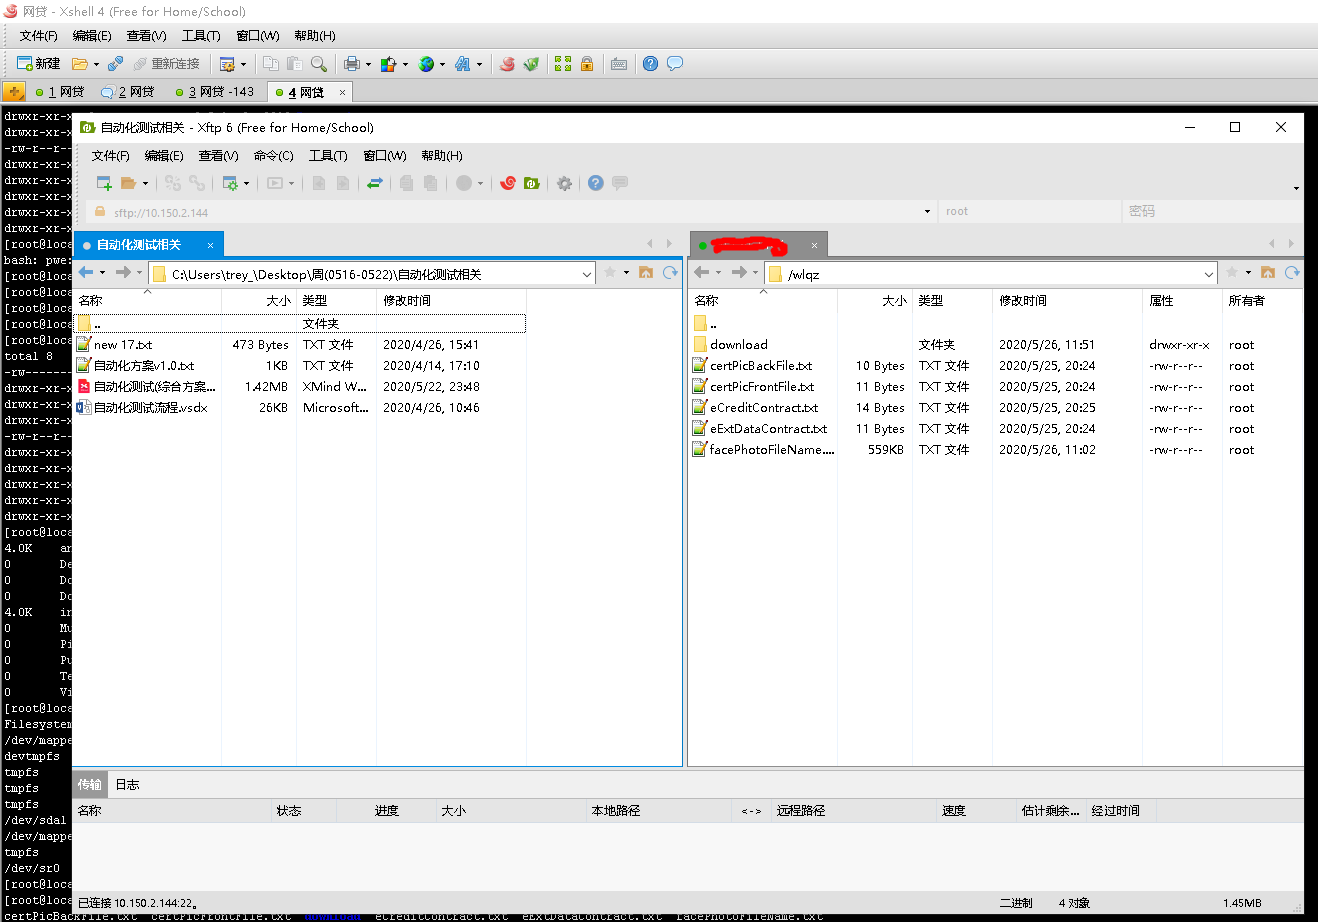The height and width of the screenshot is (922, 1318).
Task: Click Xshell add tab plus button
Action: [x=14, y=92]
